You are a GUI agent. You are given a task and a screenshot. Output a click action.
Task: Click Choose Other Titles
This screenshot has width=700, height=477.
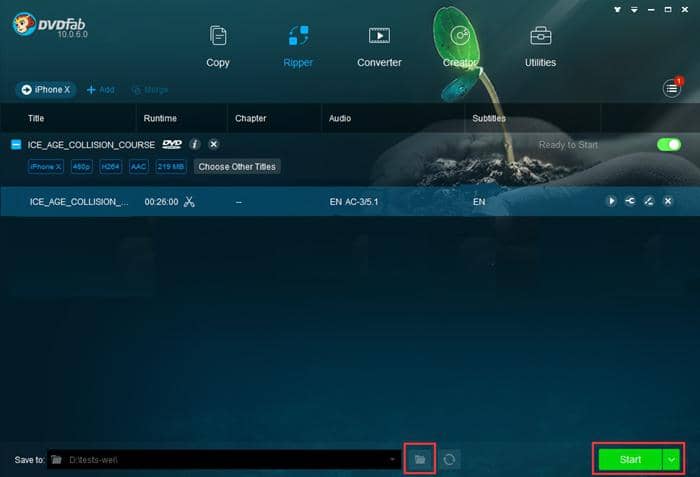coord(237,167)
